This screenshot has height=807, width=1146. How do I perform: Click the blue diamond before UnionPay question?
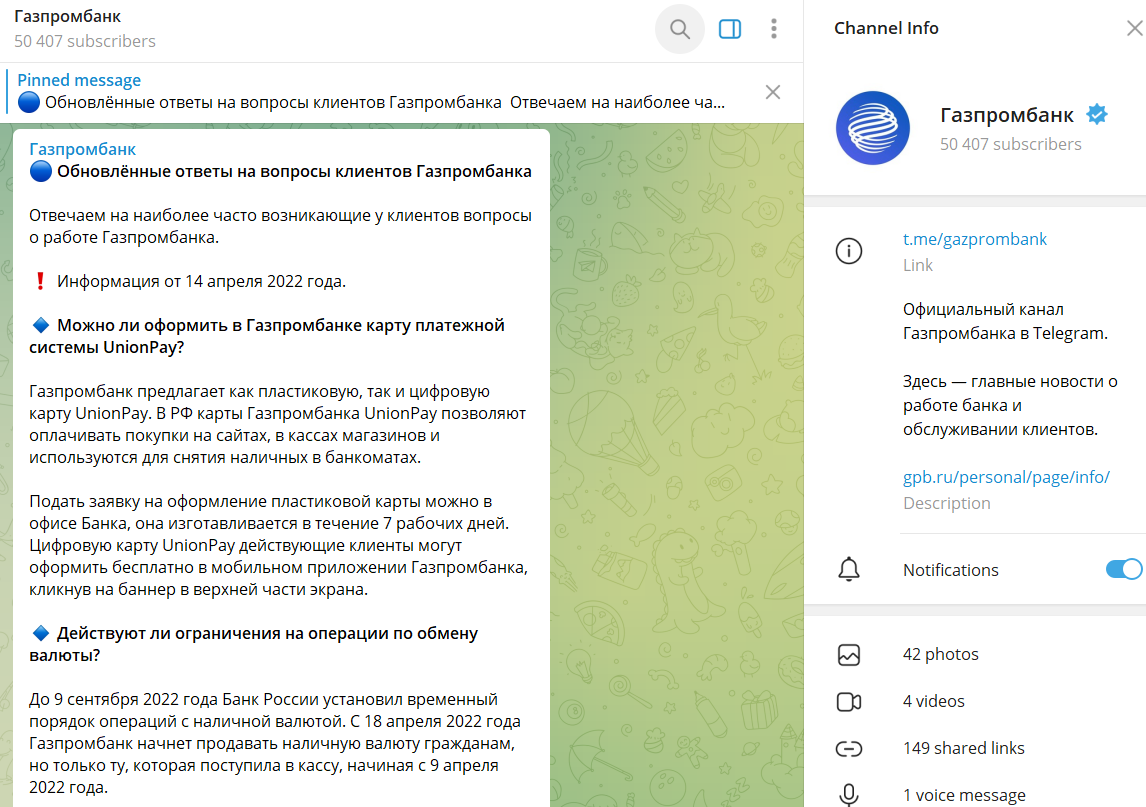(x=41, y=325)
